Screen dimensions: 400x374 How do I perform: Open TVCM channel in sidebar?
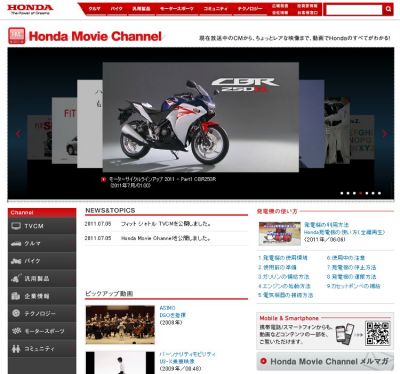[x=42, y=226]
